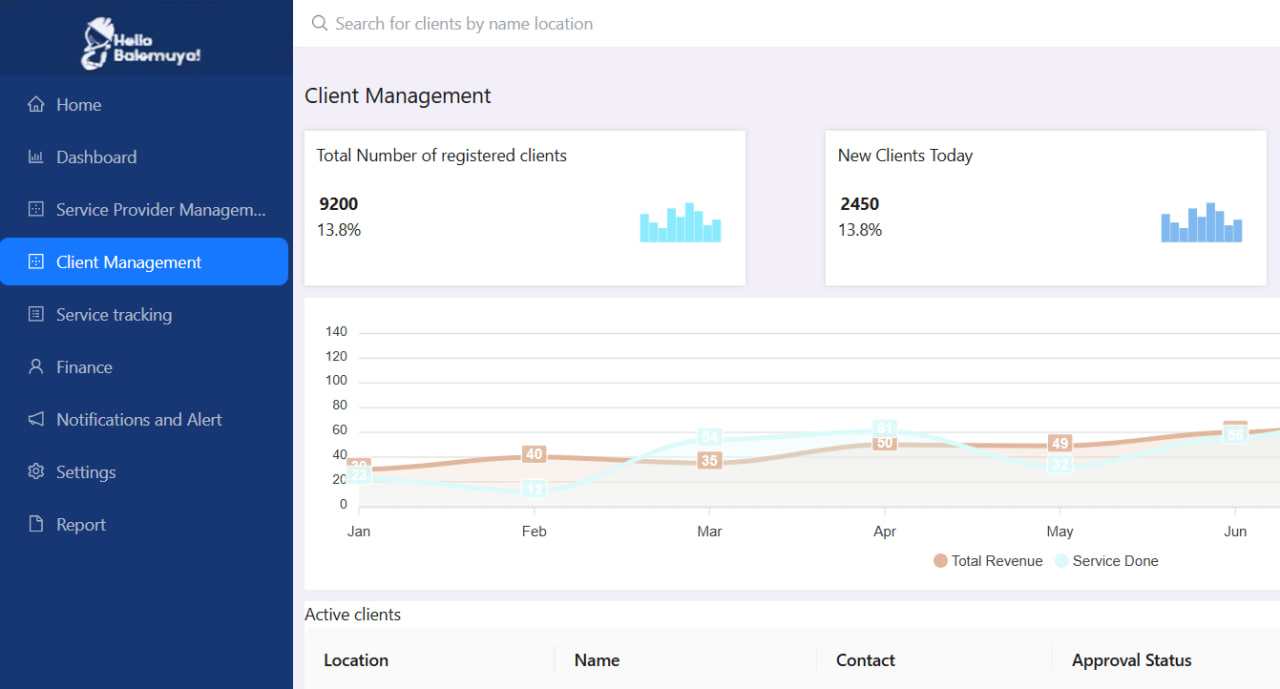Toggle Service Done legend series
This screenshot has height=689, width=1280.
1106,561
